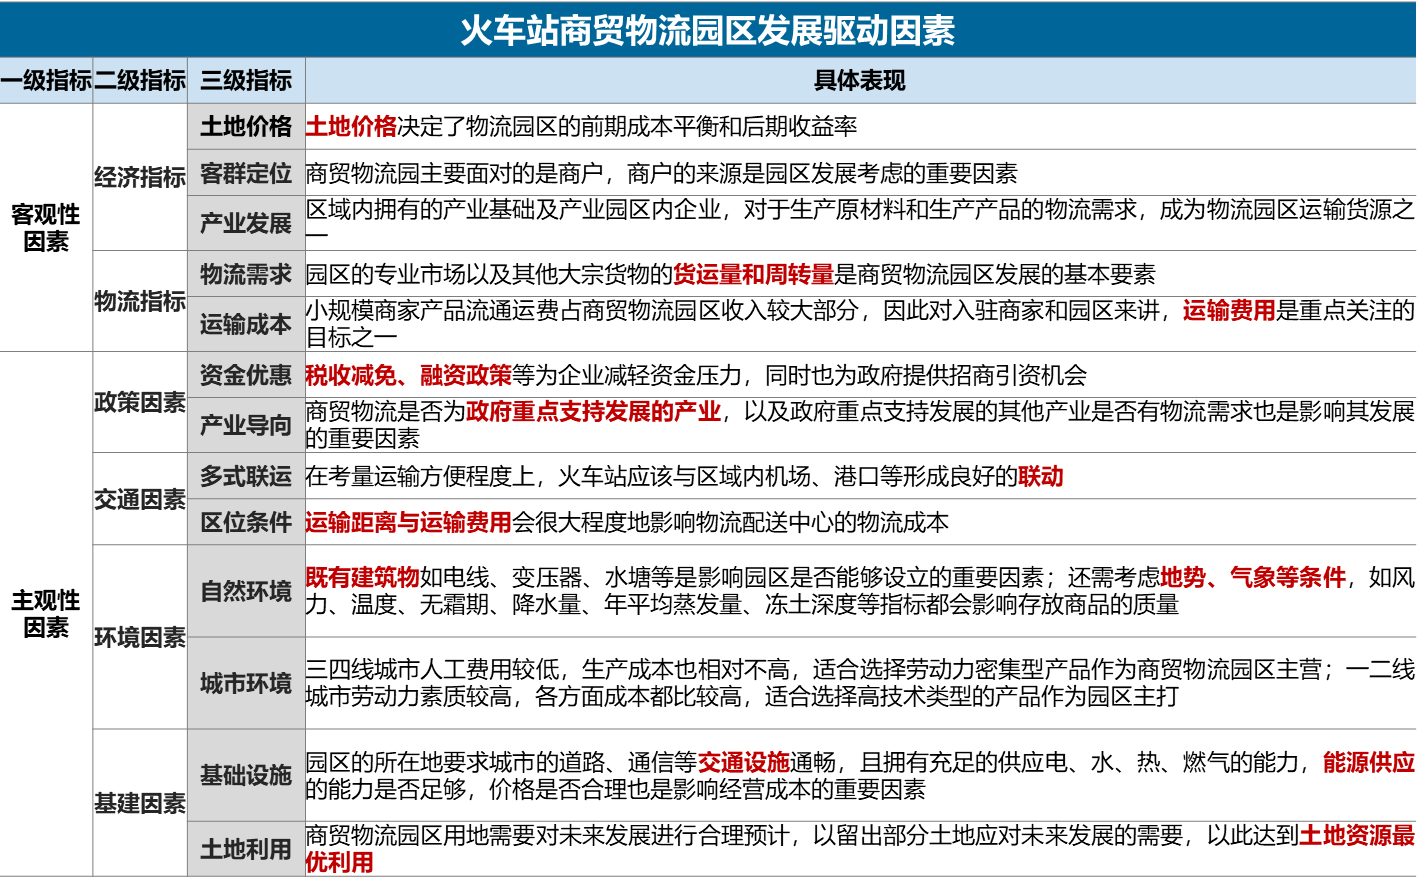Click the red text 政府重点支持发展的产业

[594, 412]
